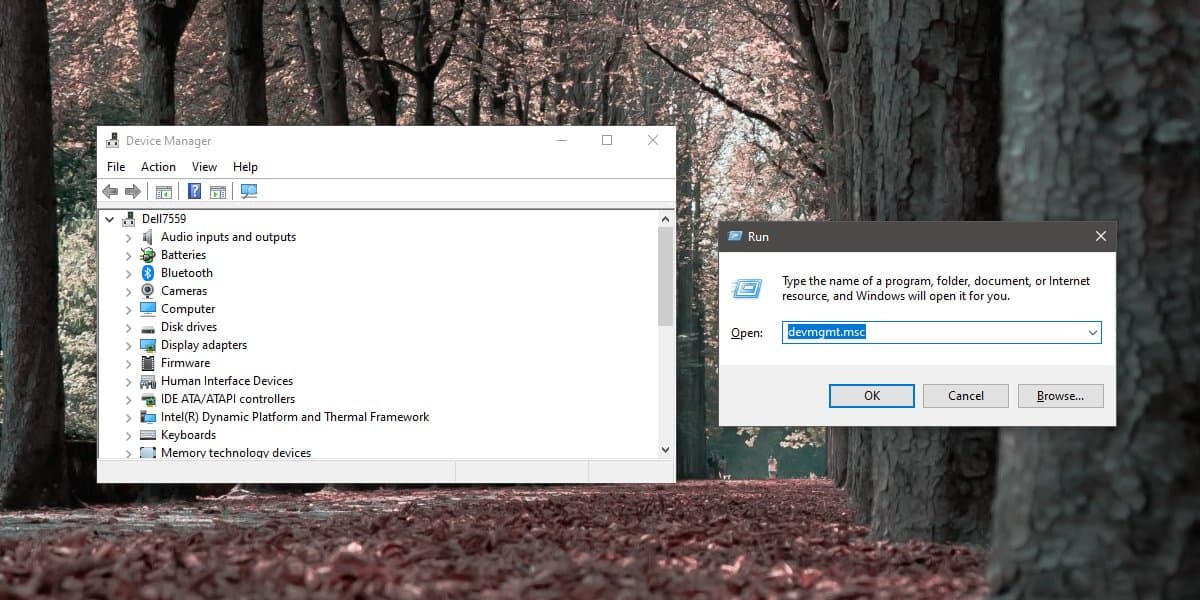Screen dimensions: 1200x600
Task: Click the Display adapters icon
Action: [x=148, y=345]
